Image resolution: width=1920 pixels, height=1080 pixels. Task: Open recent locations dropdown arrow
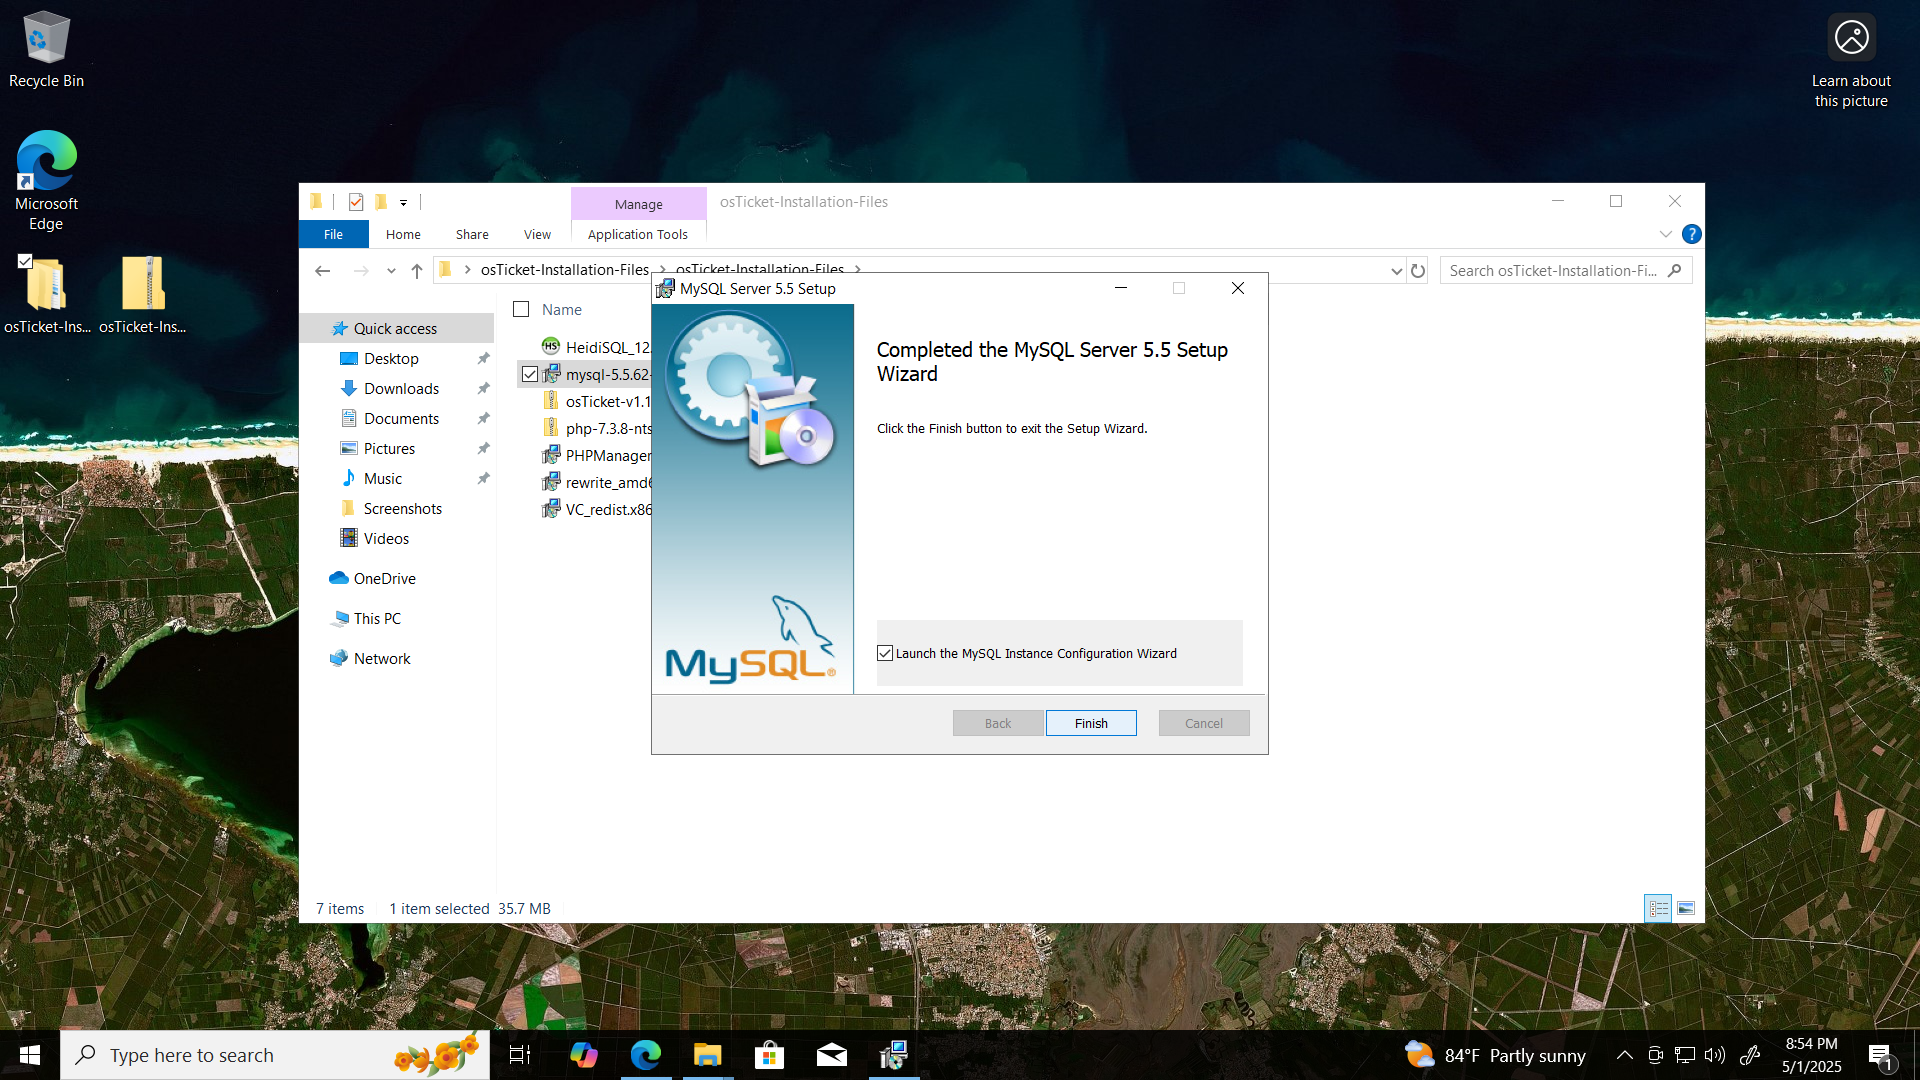pos(391,270)
